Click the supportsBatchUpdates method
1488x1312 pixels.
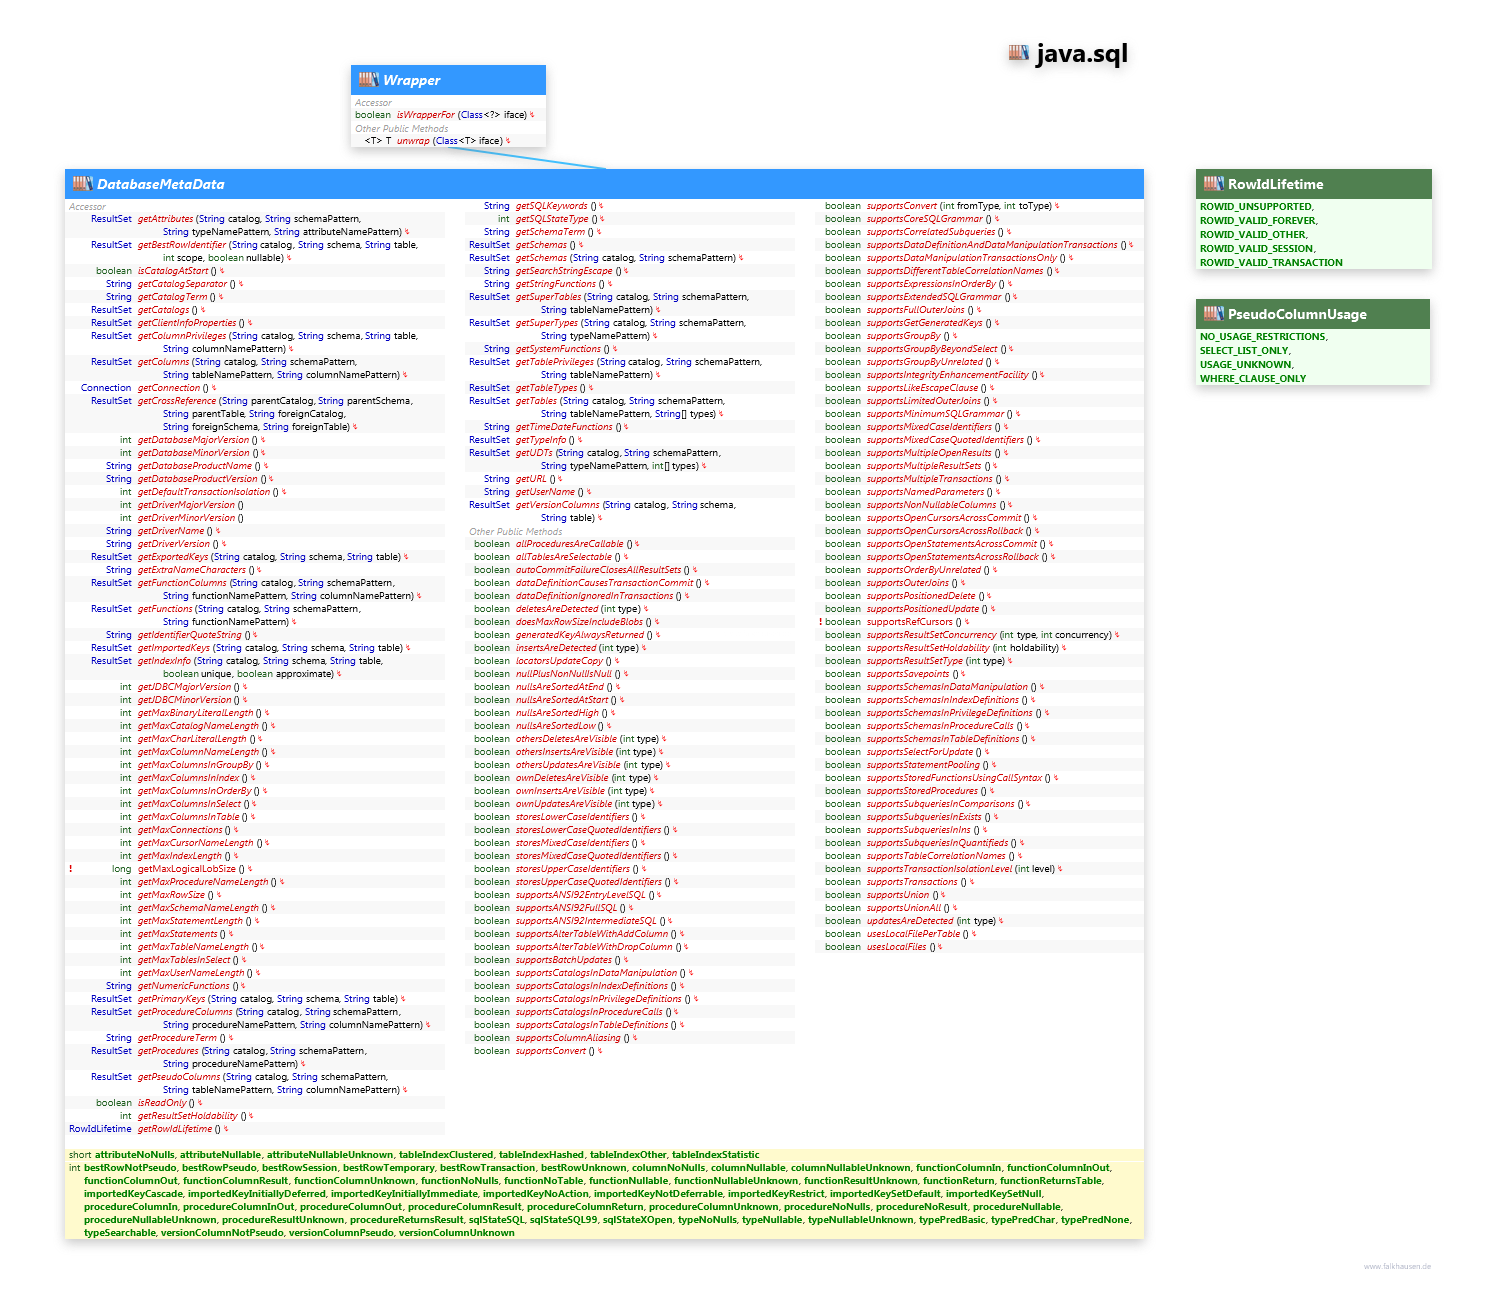(x=563, y=960)
